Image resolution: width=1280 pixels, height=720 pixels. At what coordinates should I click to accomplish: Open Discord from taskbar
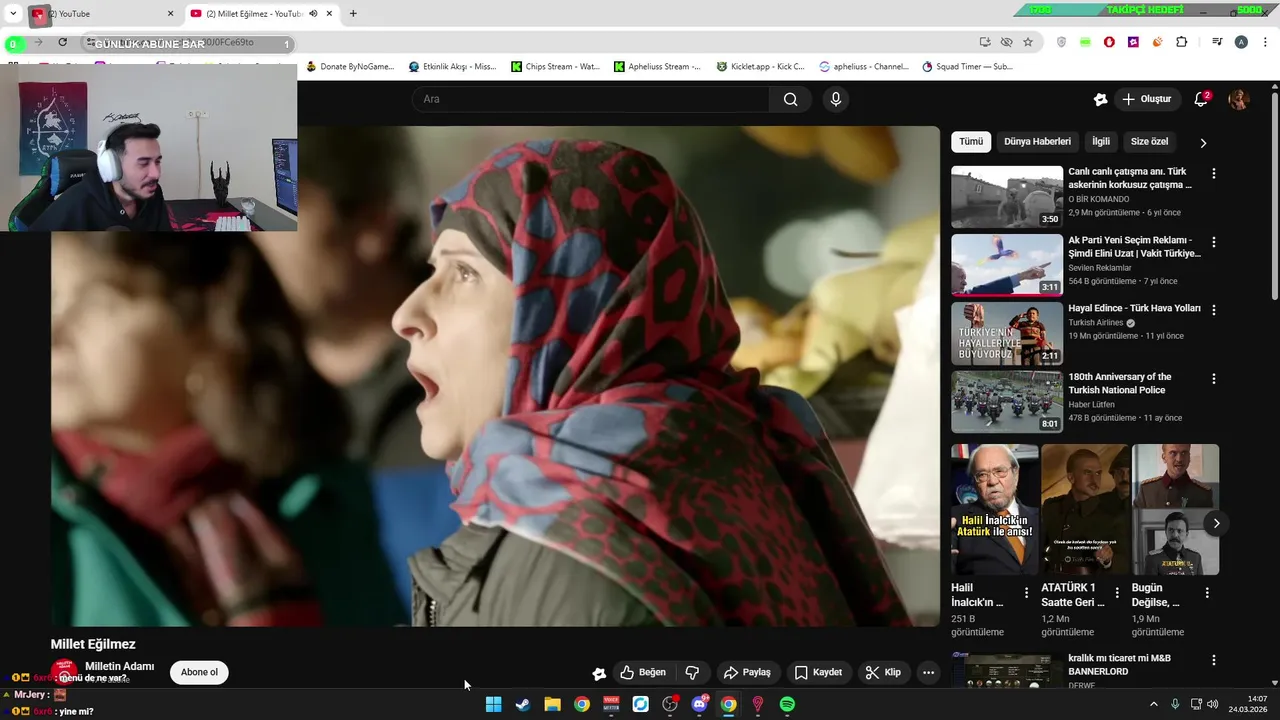(x=699, y=704)
